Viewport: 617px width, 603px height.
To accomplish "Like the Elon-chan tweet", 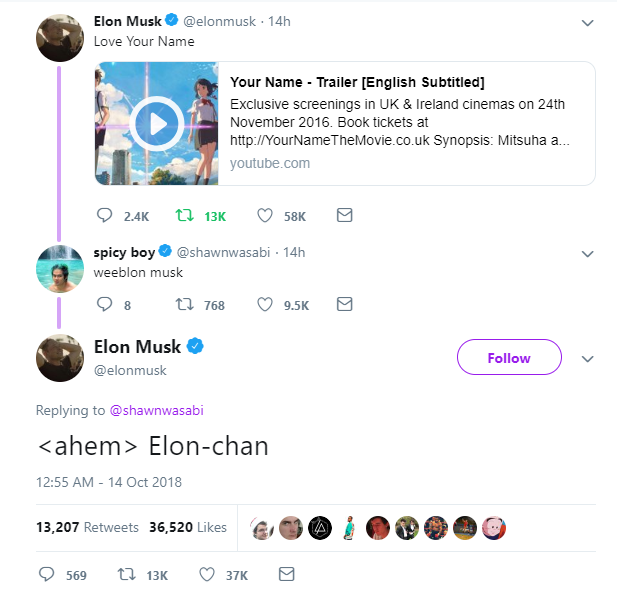I will pos(207,574).
